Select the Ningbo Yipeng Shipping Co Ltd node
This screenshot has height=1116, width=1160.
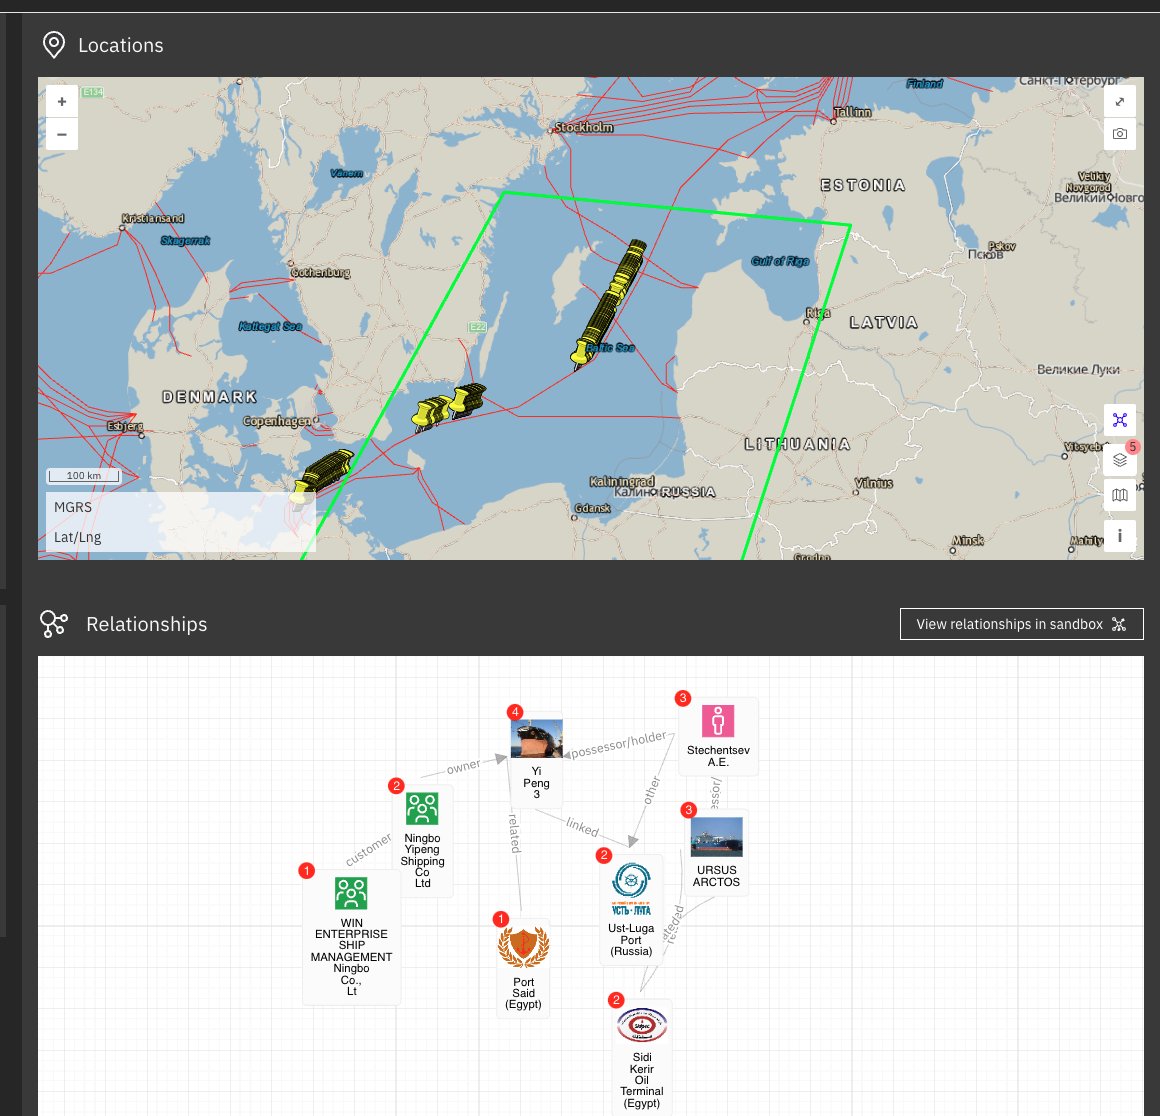coord(422,841)
